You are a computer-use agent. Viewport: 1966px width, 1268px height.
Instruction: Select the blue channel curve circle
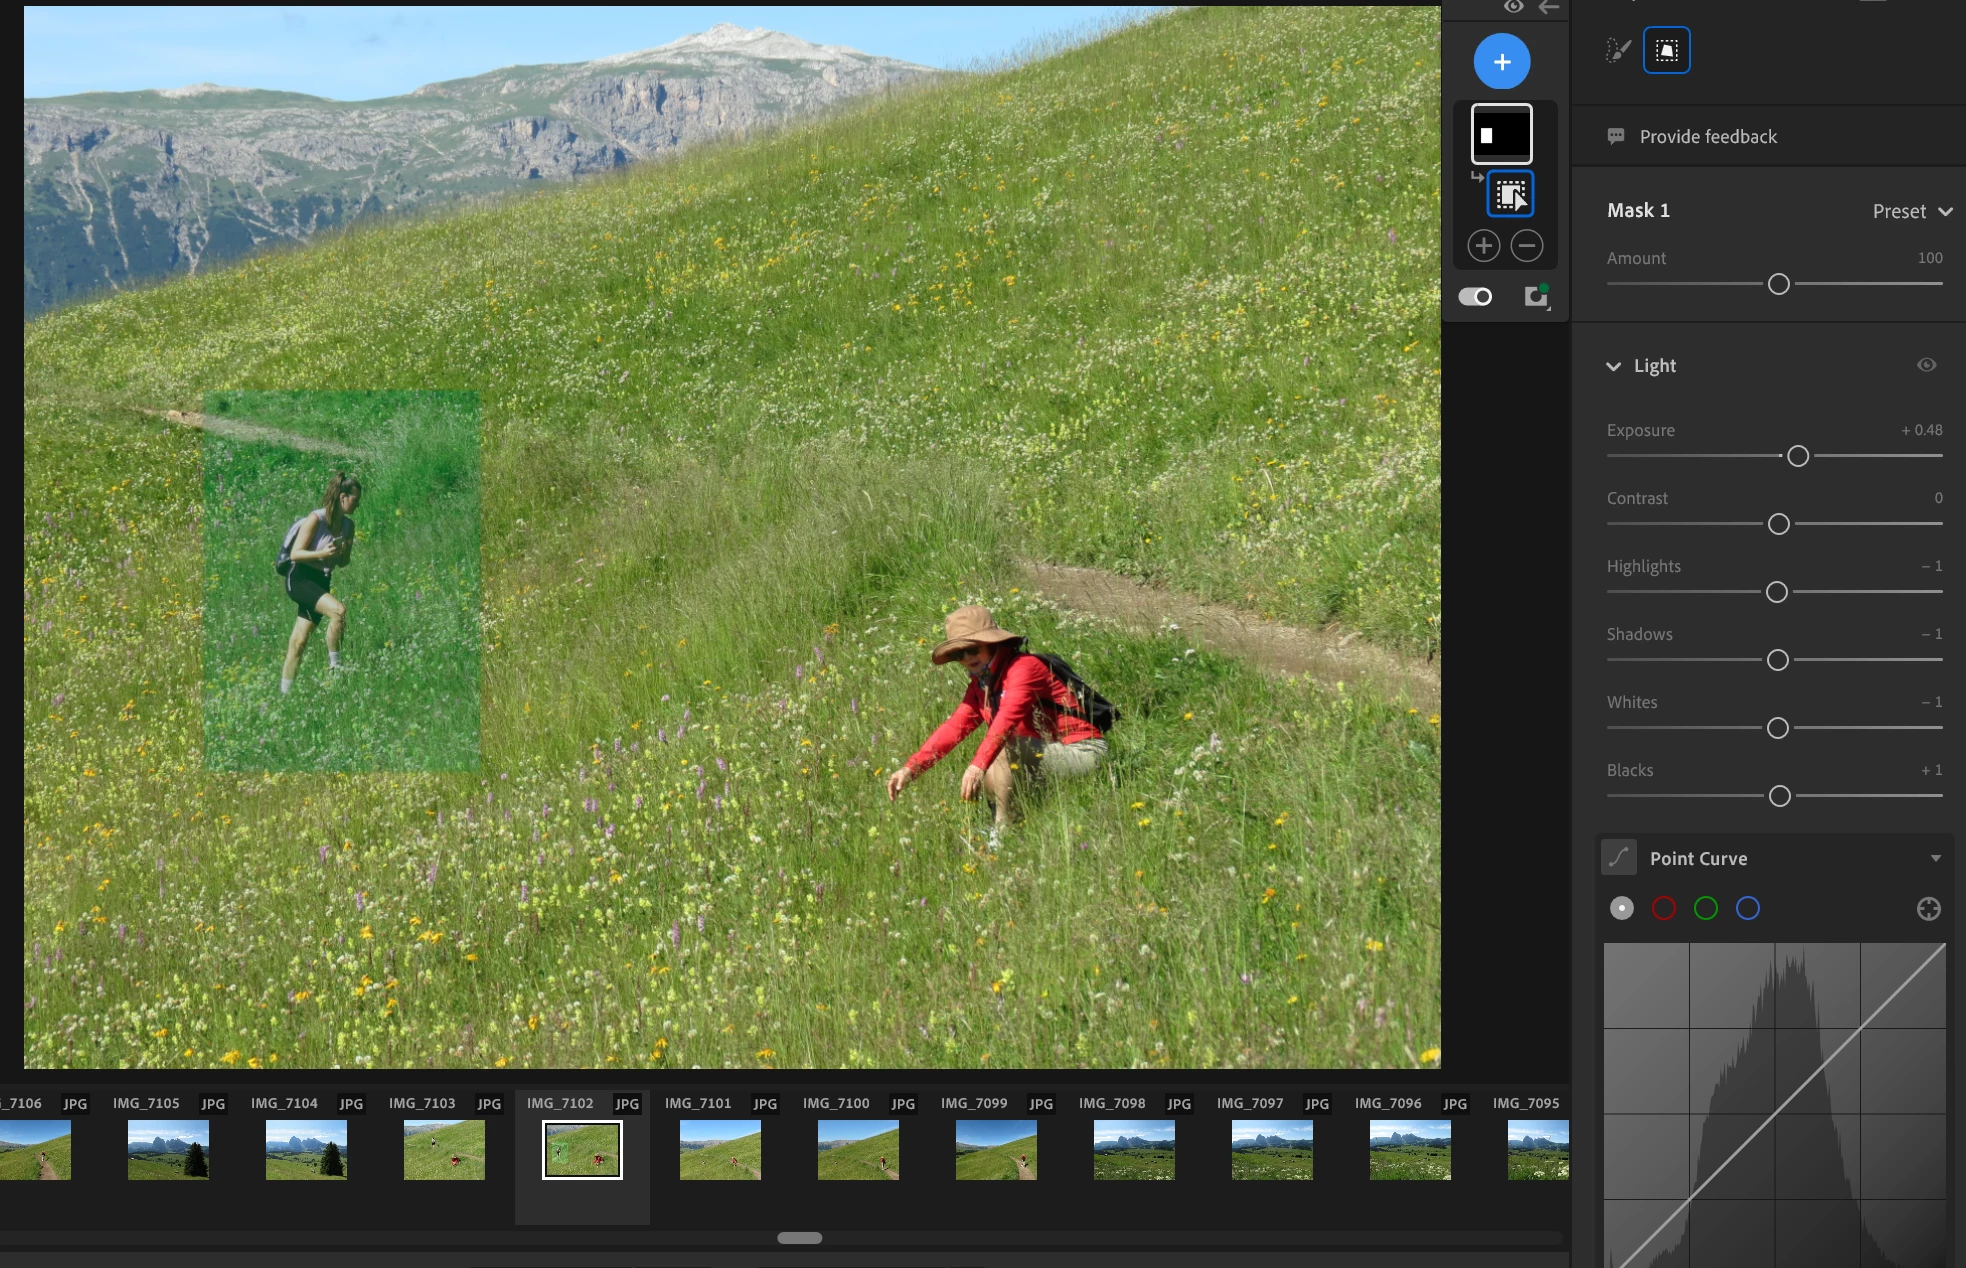pos(1747,908)
